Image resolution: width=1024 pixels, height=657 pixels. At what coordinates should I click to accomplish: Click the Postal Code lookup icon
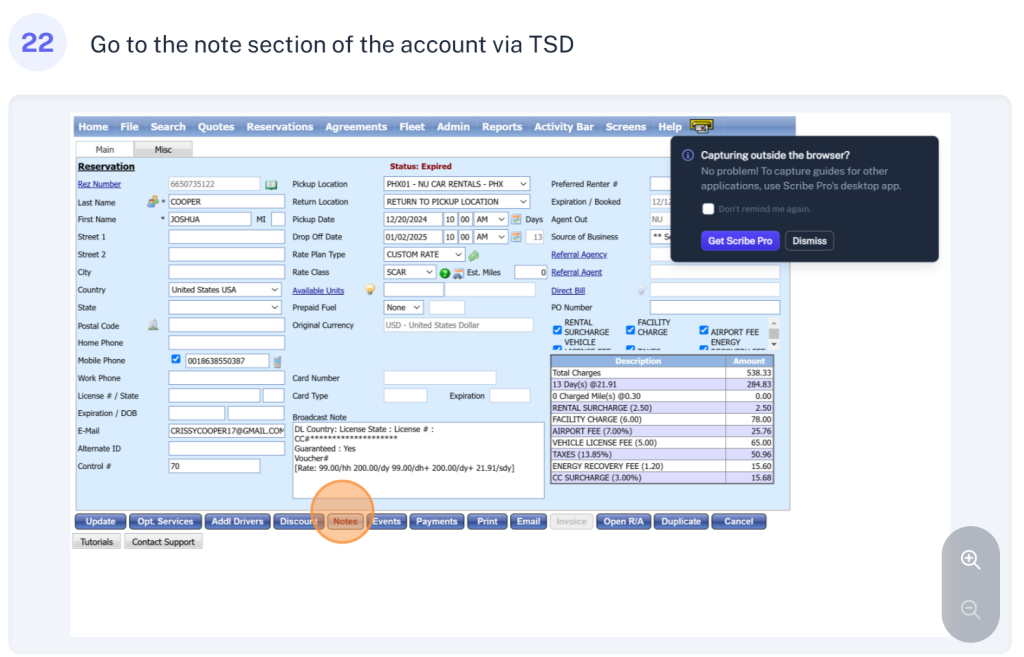(x=153, y=325)
